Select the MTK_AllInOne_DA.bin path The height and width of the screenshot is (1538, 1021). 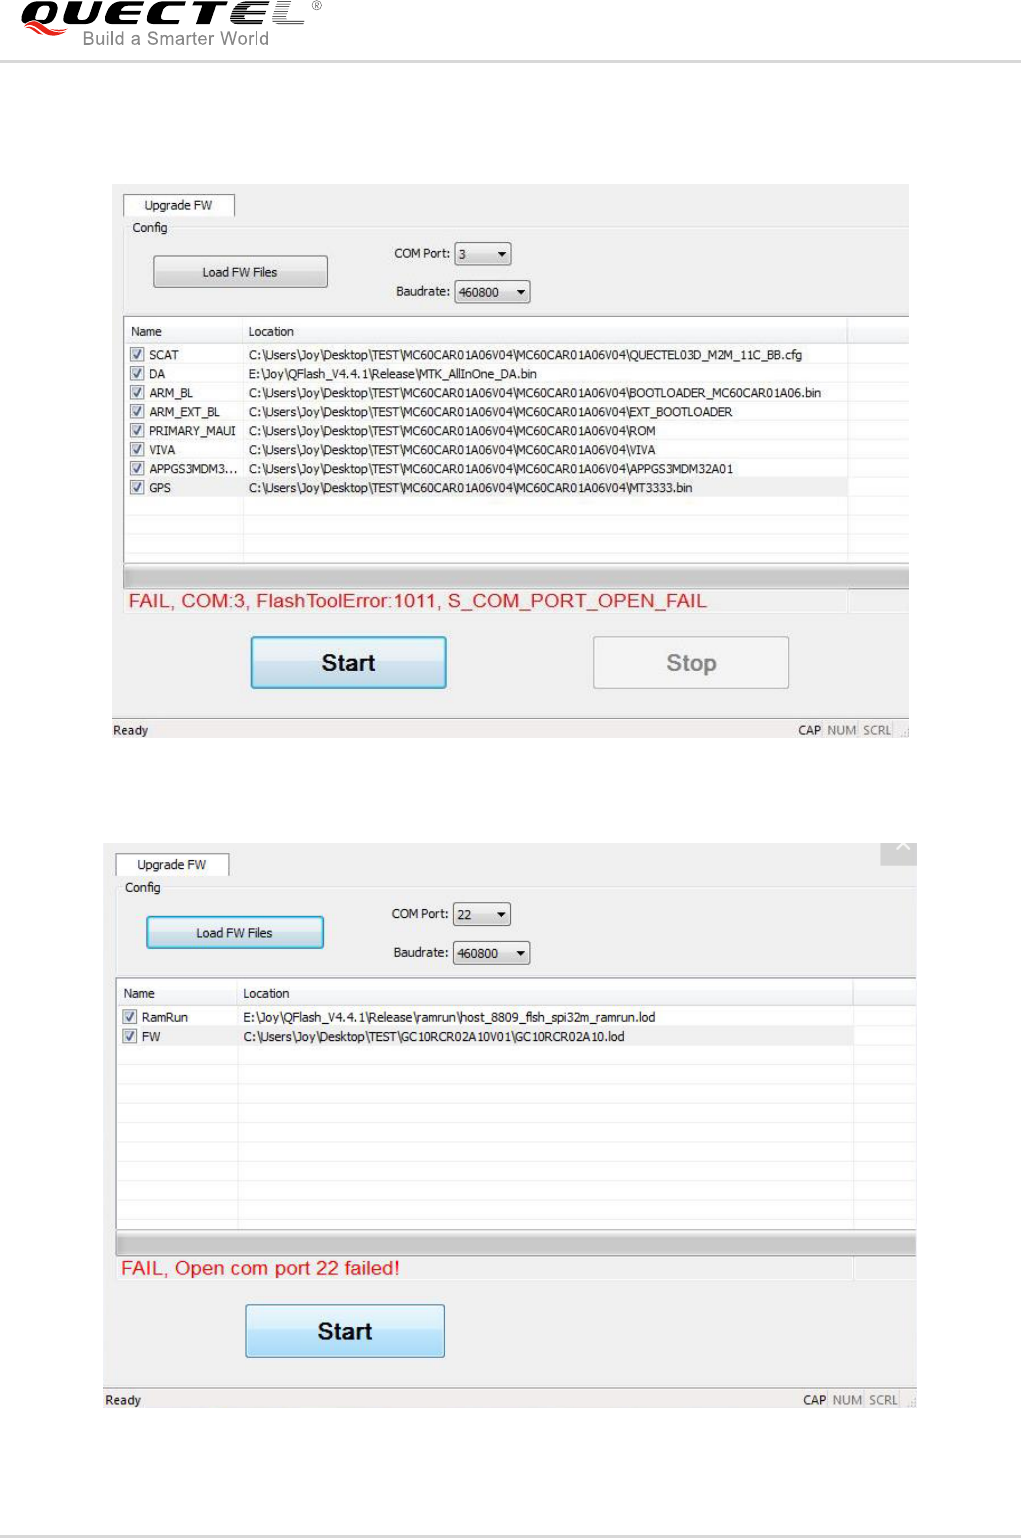click(392, 373)
